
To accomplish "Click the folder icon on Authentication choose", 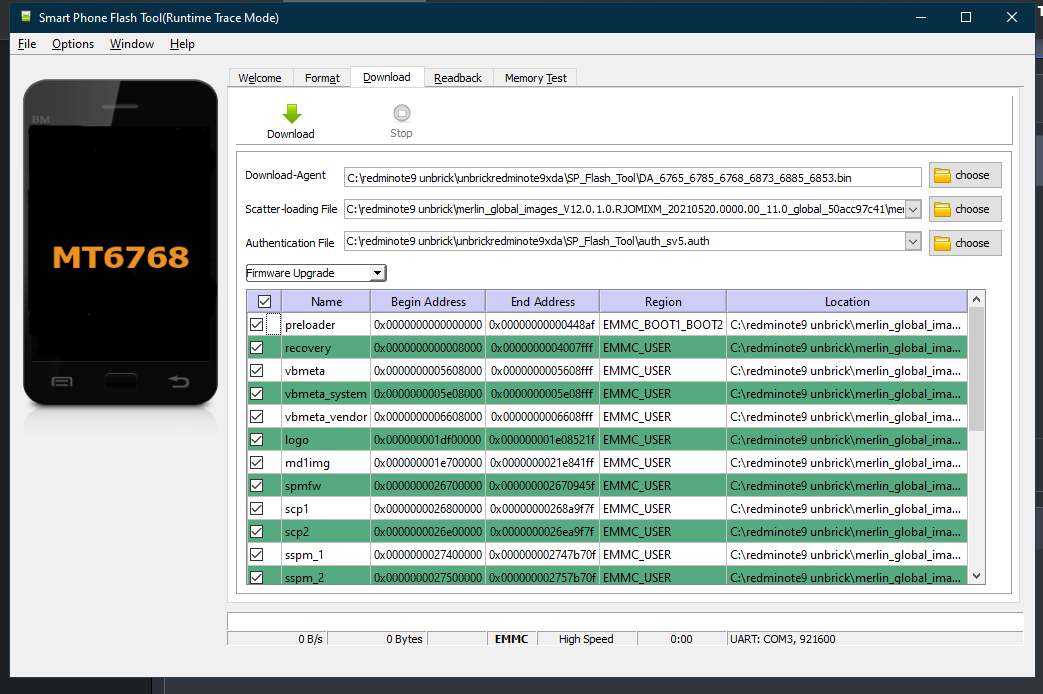I will click(942, 244).
